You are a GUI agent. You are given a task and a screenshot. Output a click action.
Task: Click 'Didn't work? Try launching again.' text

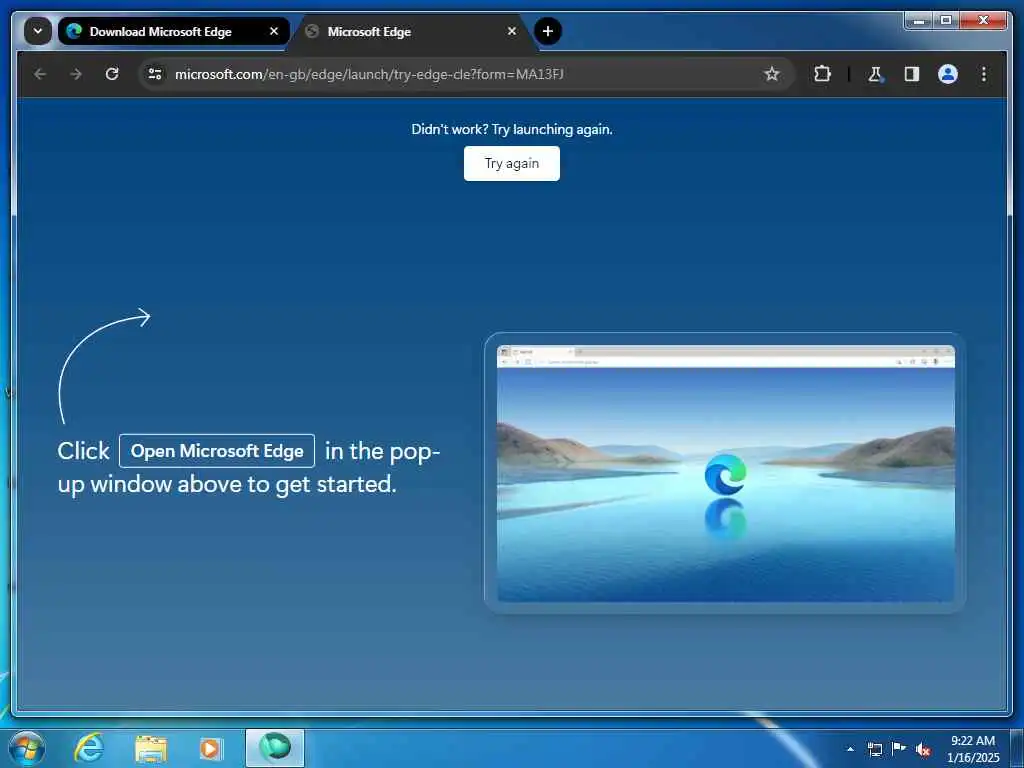(x=512, y=129)
